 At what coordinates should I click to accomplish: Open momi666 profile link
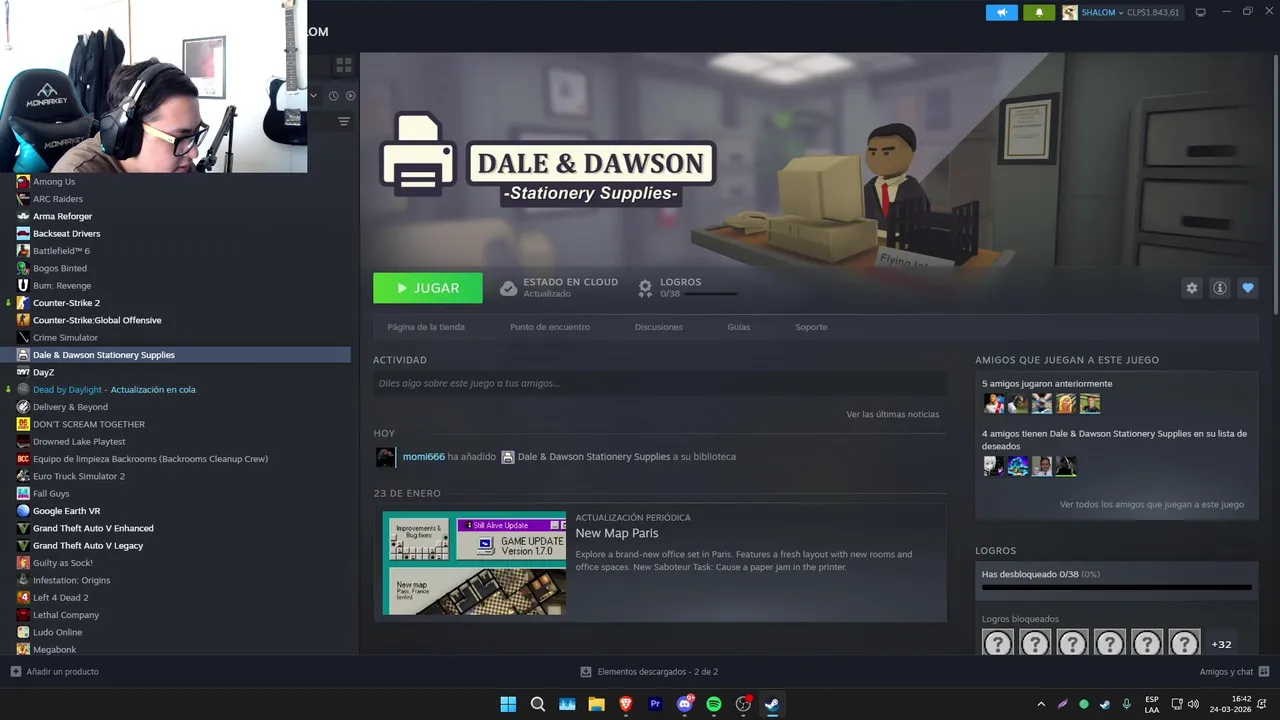[x=424, y=457]
